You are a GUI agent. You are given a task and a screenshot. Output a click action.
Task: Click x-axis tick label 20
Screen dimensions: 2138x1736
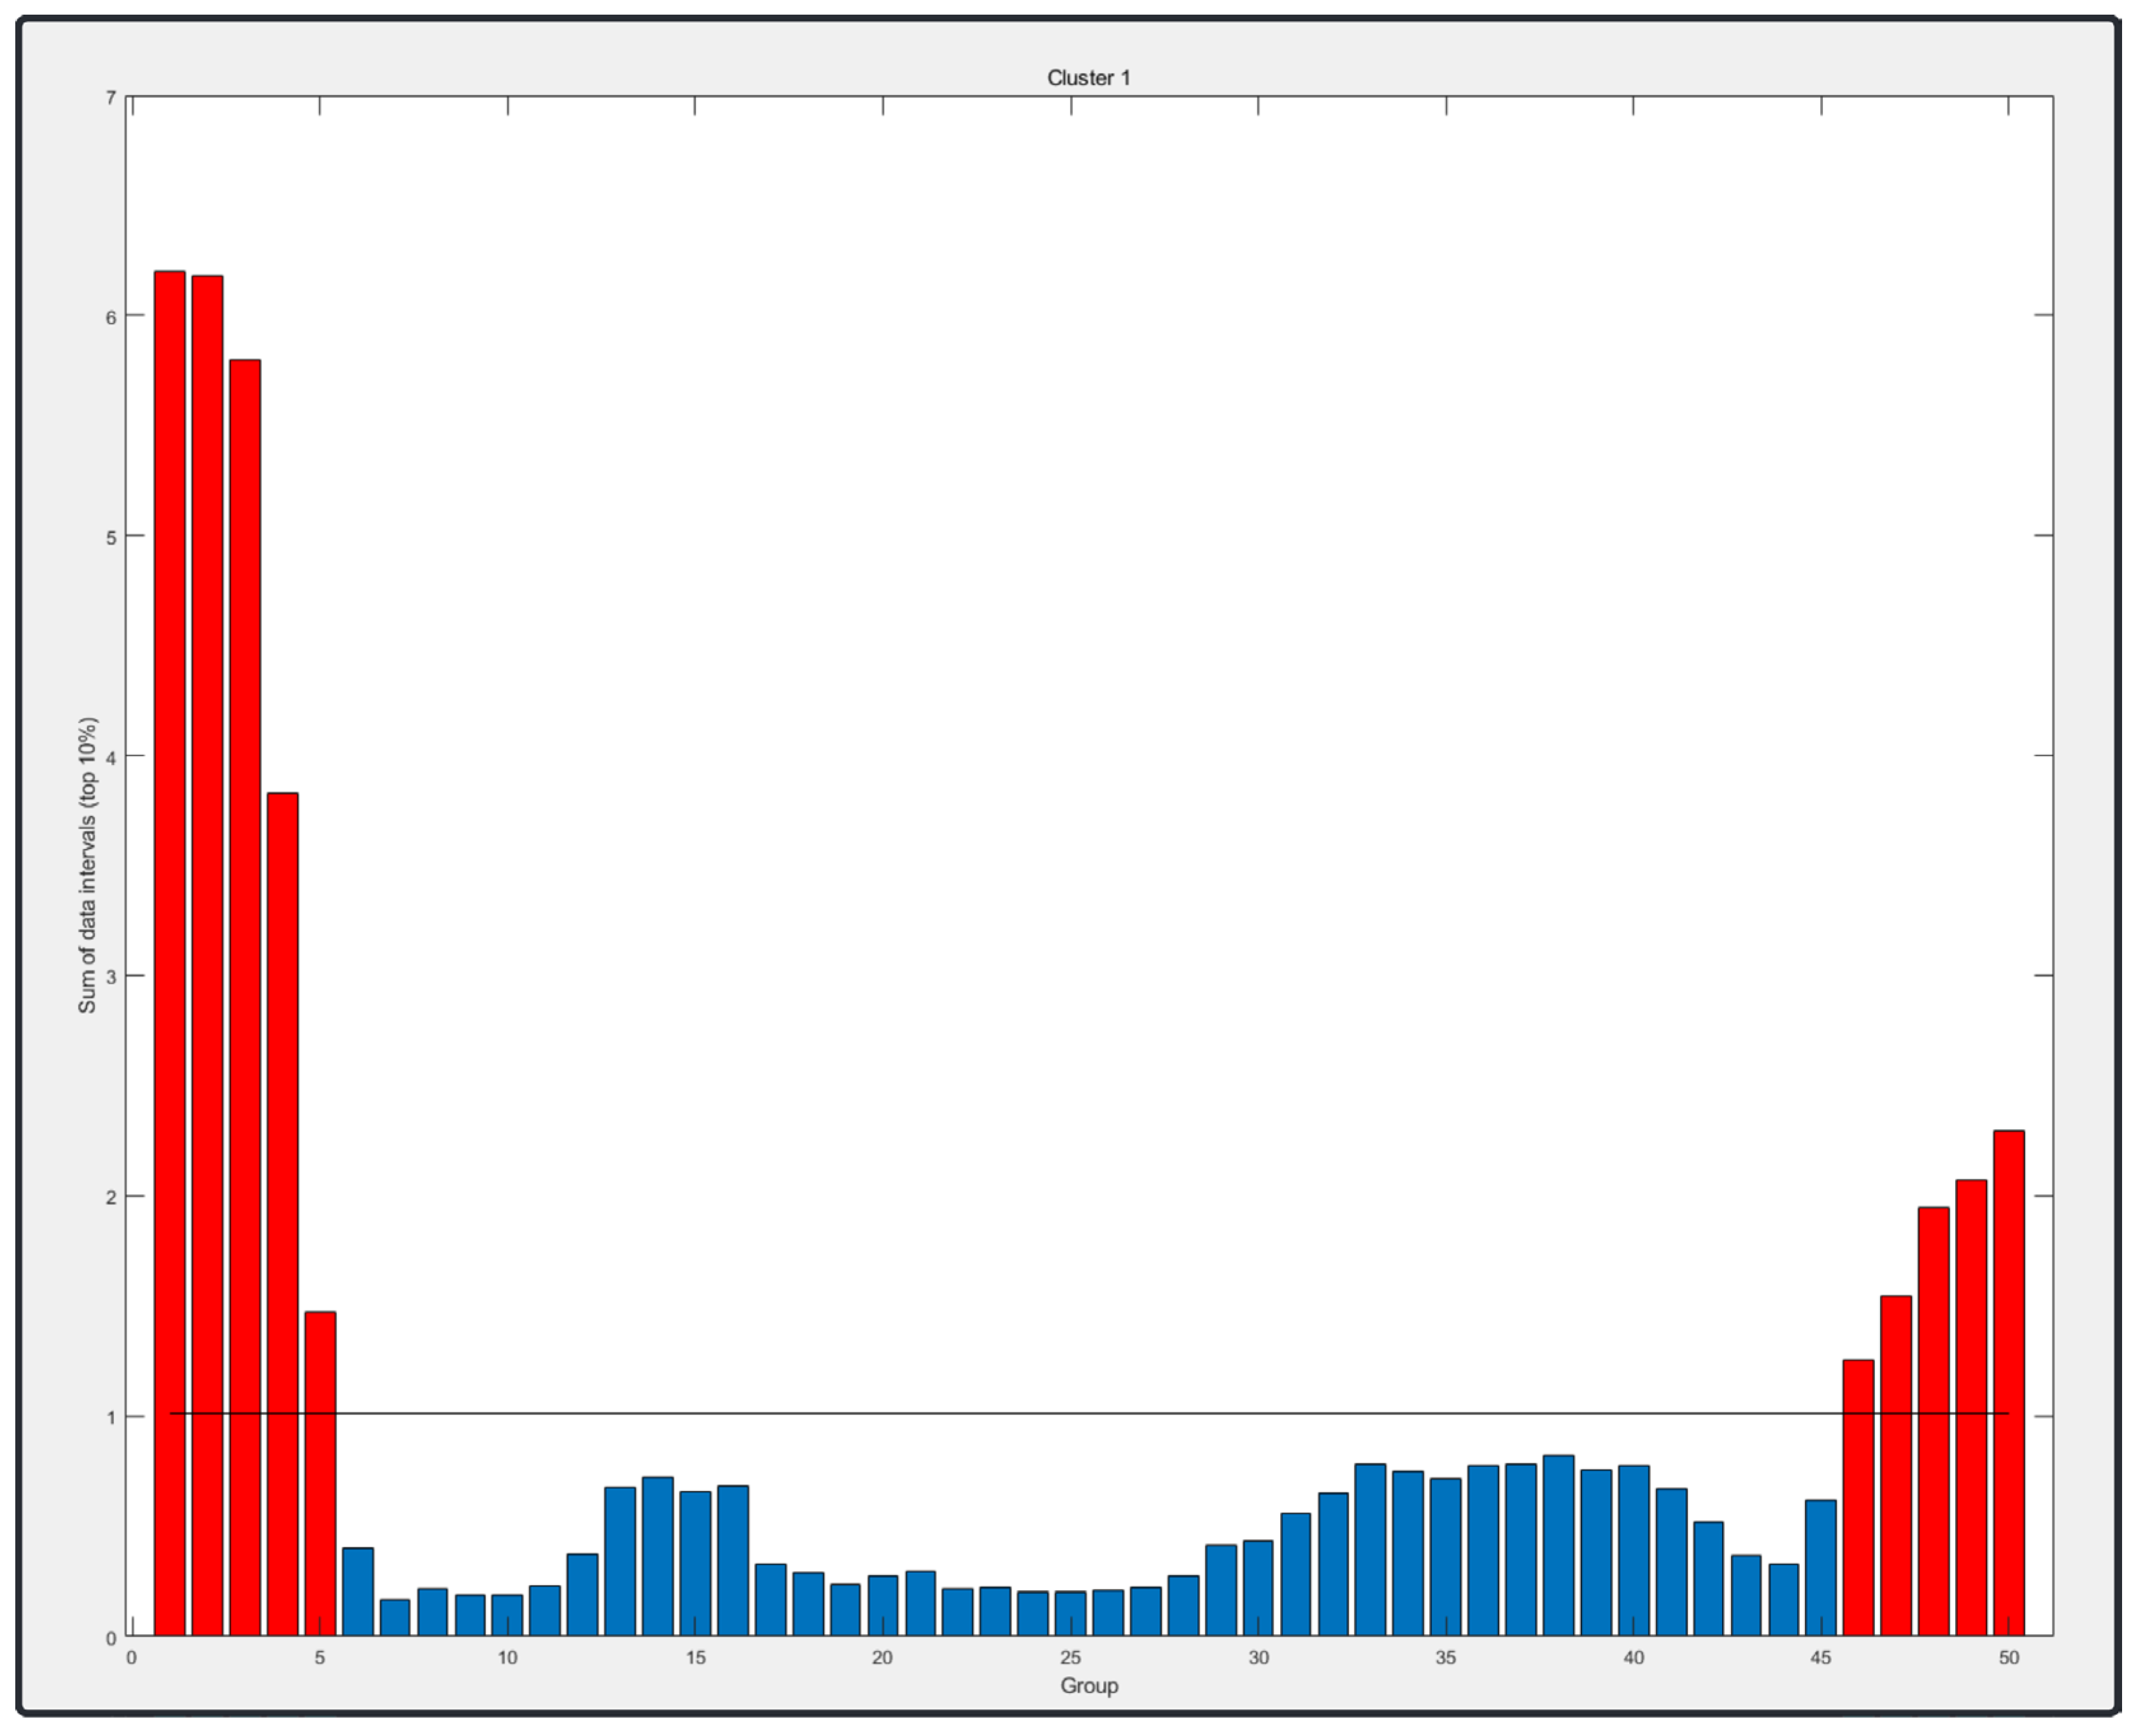pyautogui.click(x=881, y=1657)
